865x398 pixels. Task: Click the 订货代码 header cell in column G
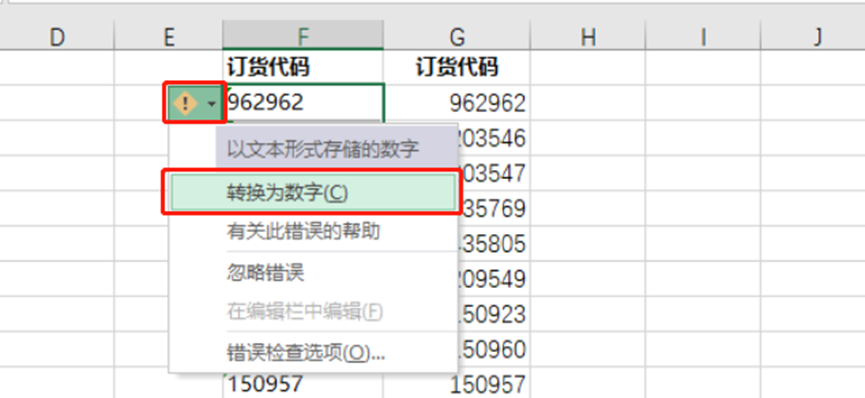coord(457,67)
